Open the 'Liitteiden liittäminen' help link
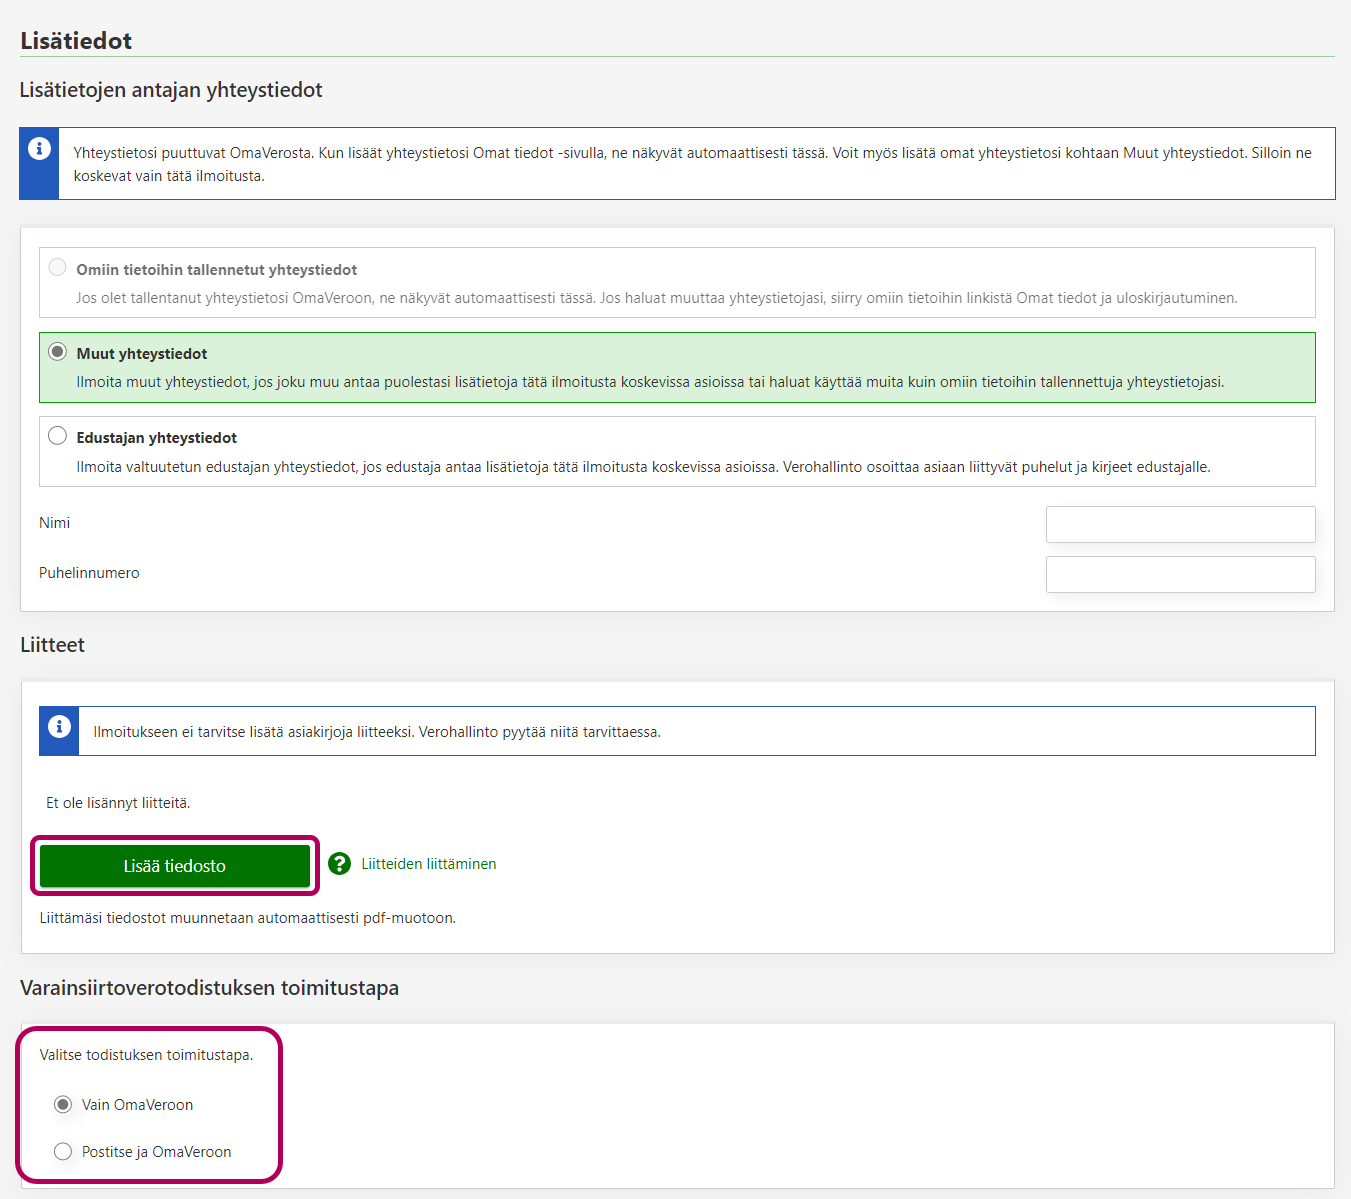 [428, 864]
